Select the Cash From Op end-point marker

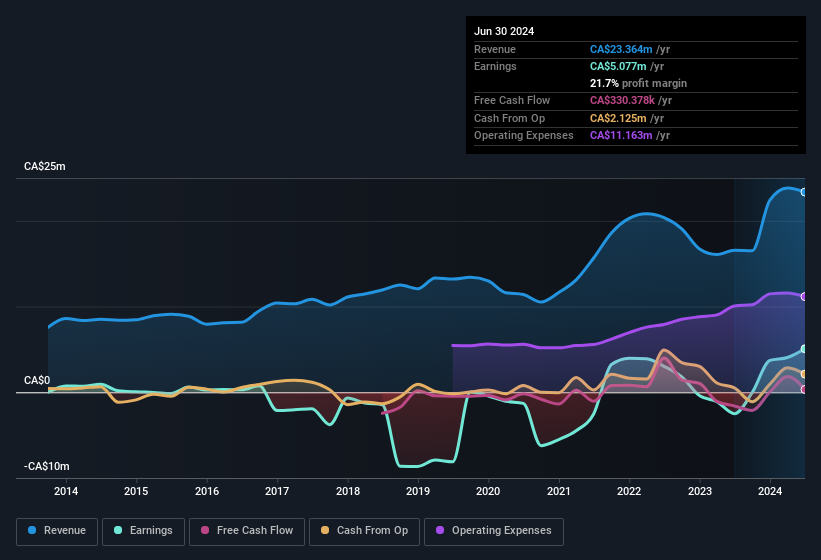click(x=804, y=374)
